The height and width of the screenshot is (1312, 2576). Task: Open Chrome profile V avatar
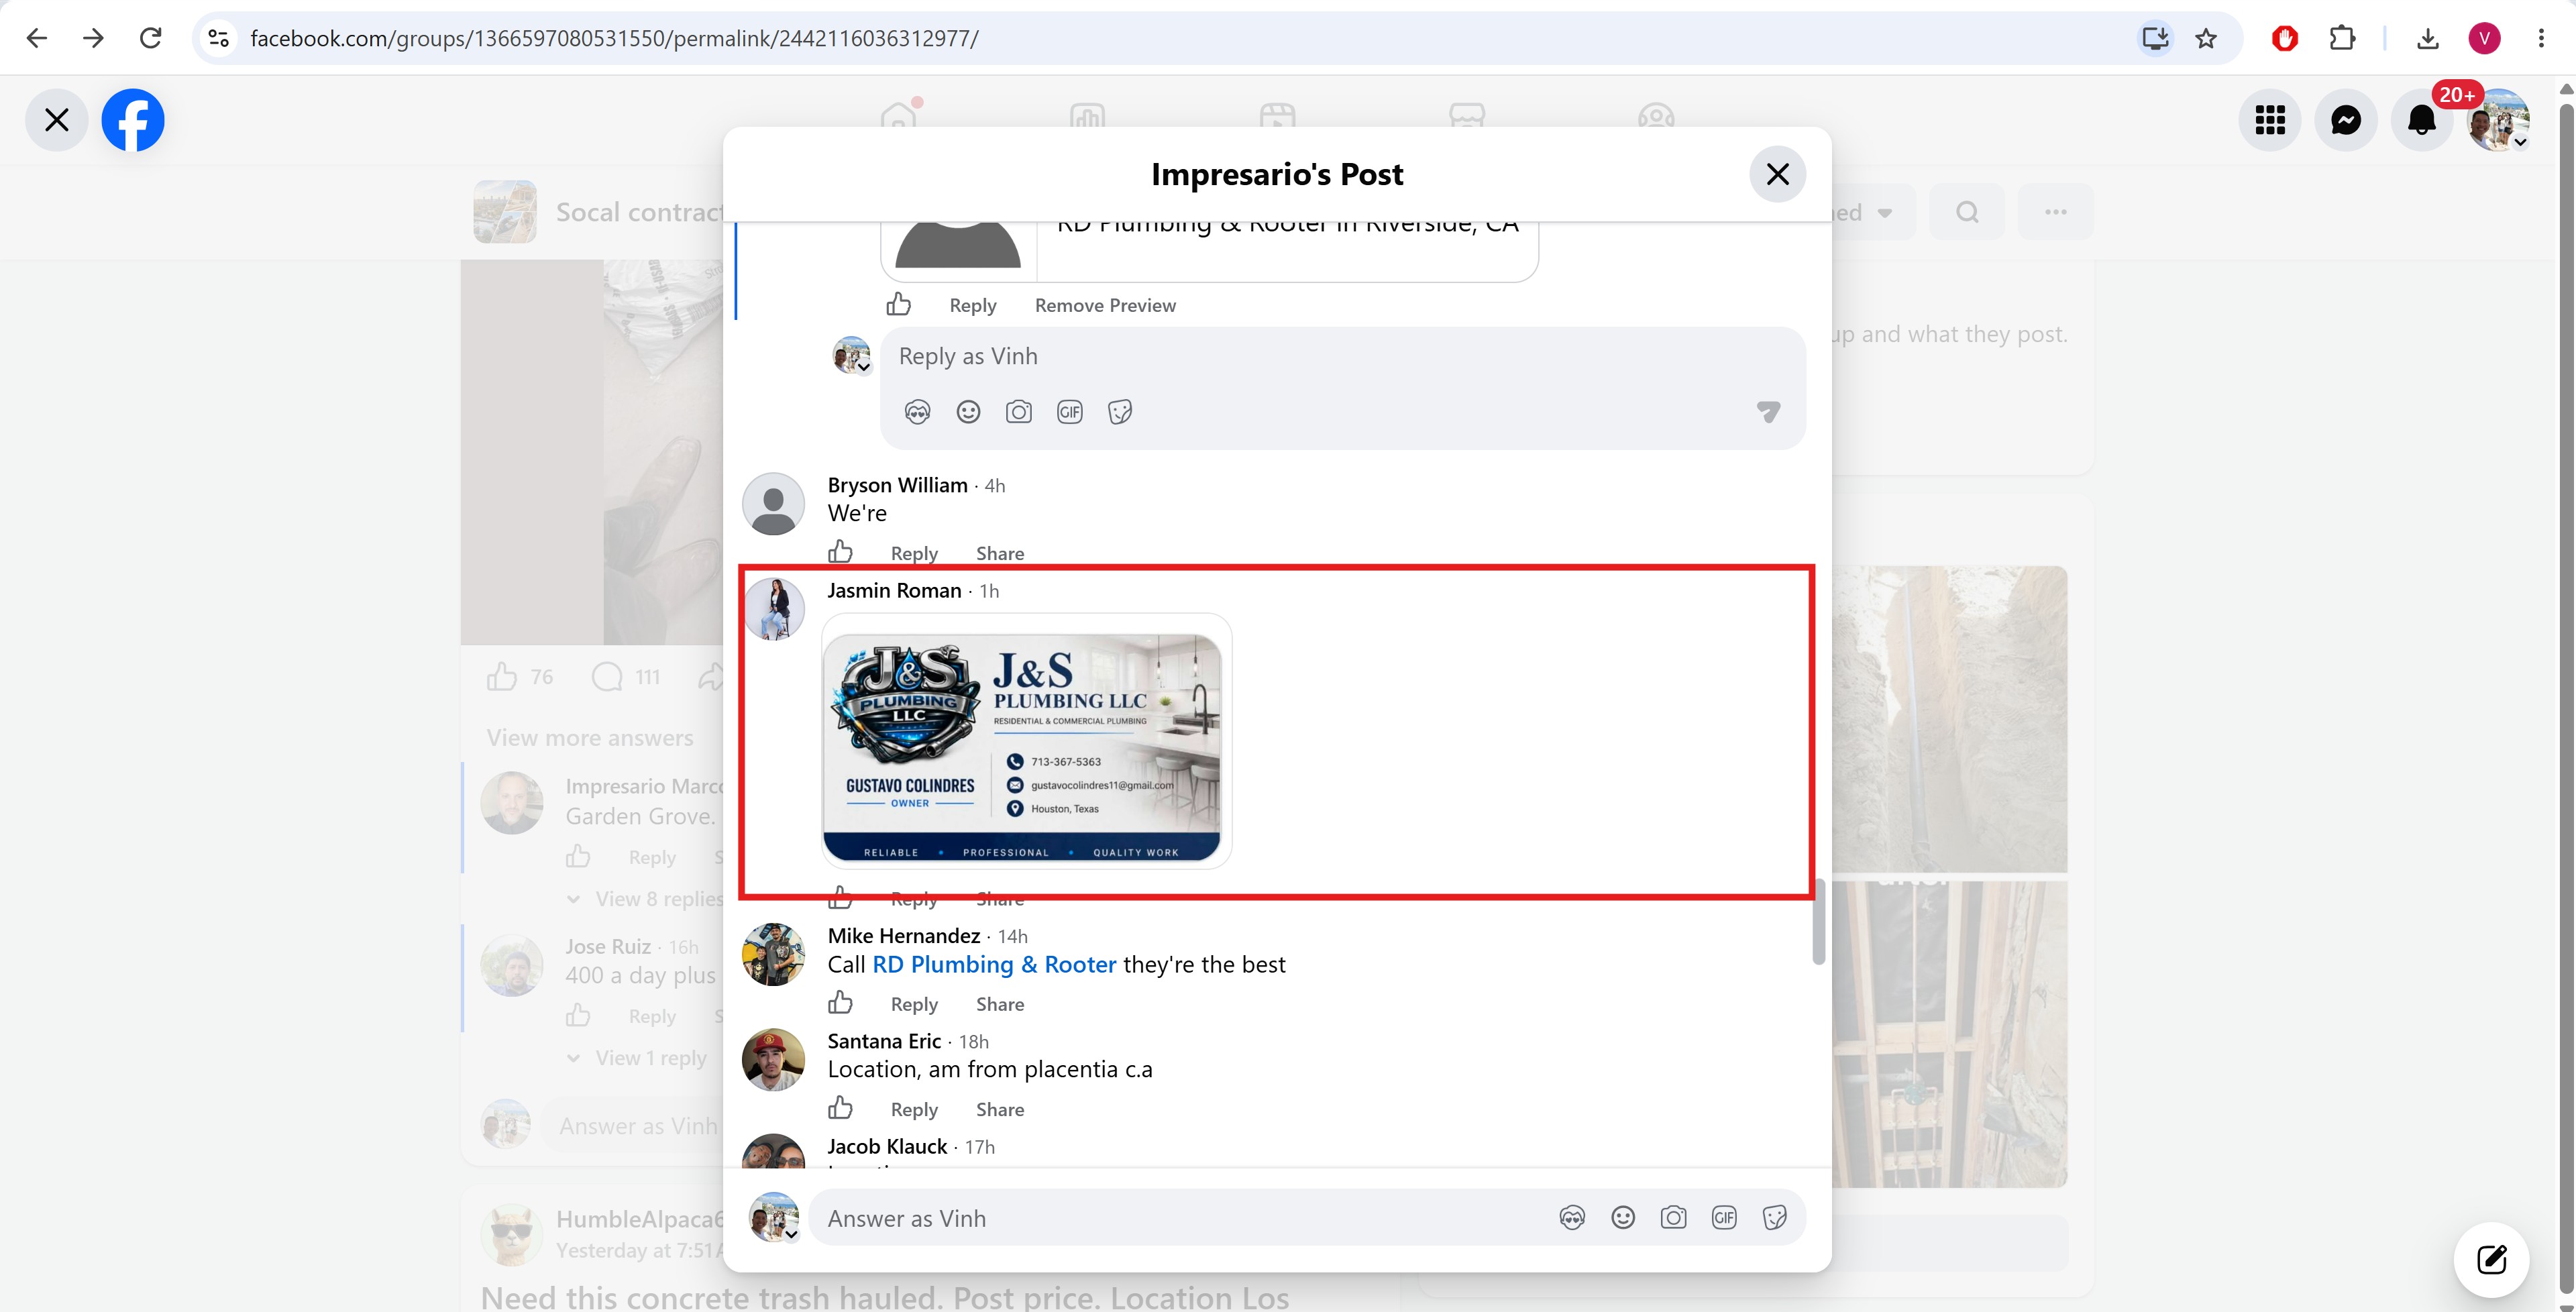pyautogui.click(x=2484, y=38)
